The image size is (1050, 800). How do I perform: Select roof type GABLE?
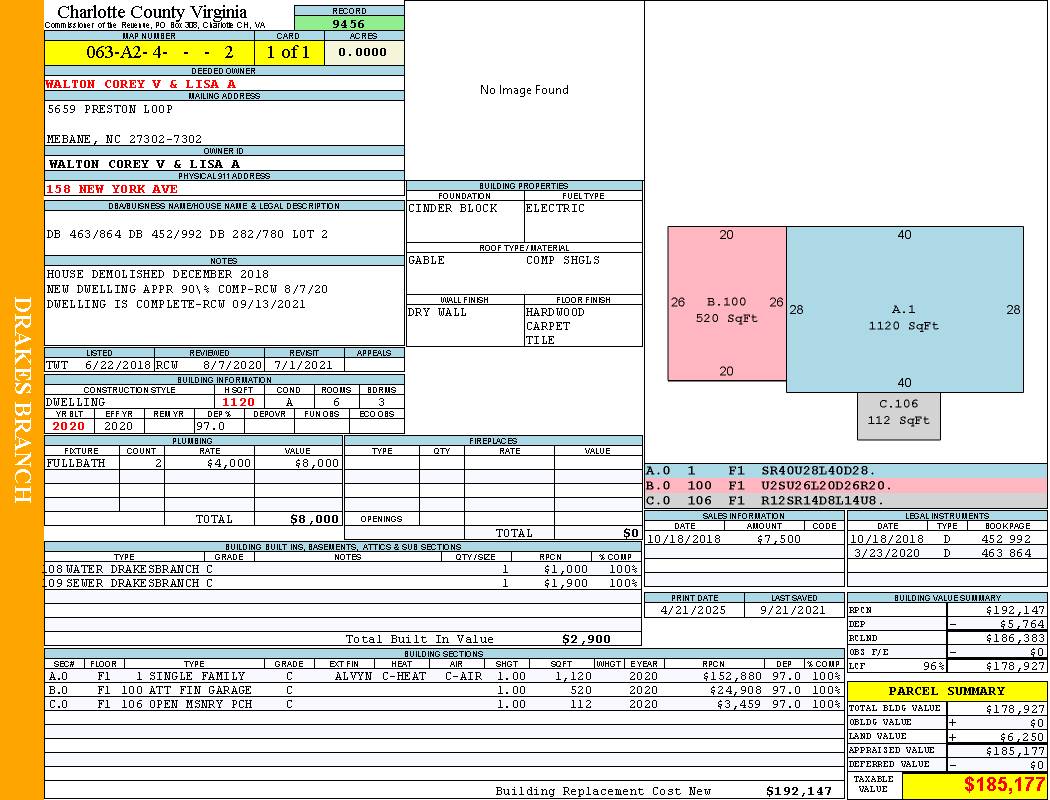(x=427, y=260)
